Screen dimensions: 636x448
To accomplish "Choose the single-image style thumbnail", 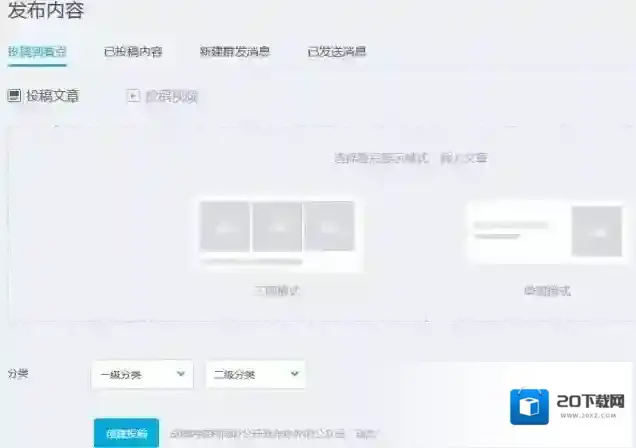I will point(548,232).
